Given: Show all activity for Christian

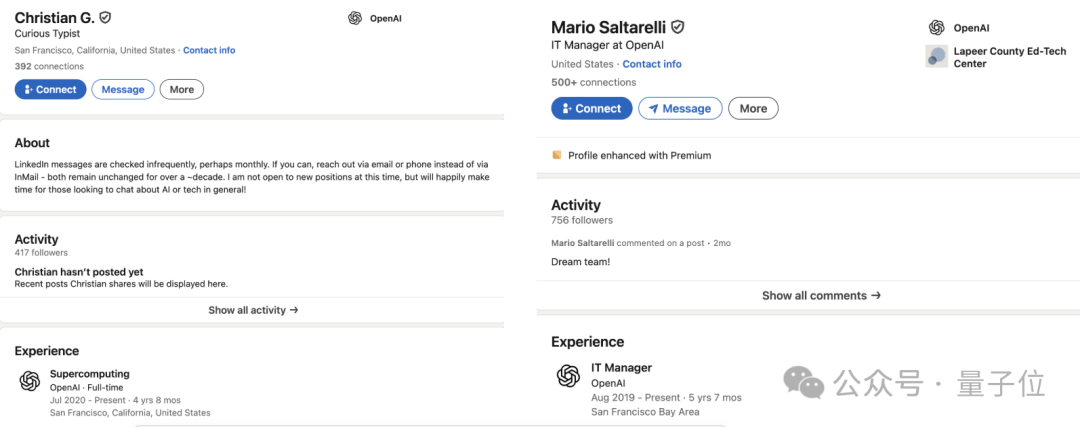Looking at the screenshot, I should pos(253,310).
